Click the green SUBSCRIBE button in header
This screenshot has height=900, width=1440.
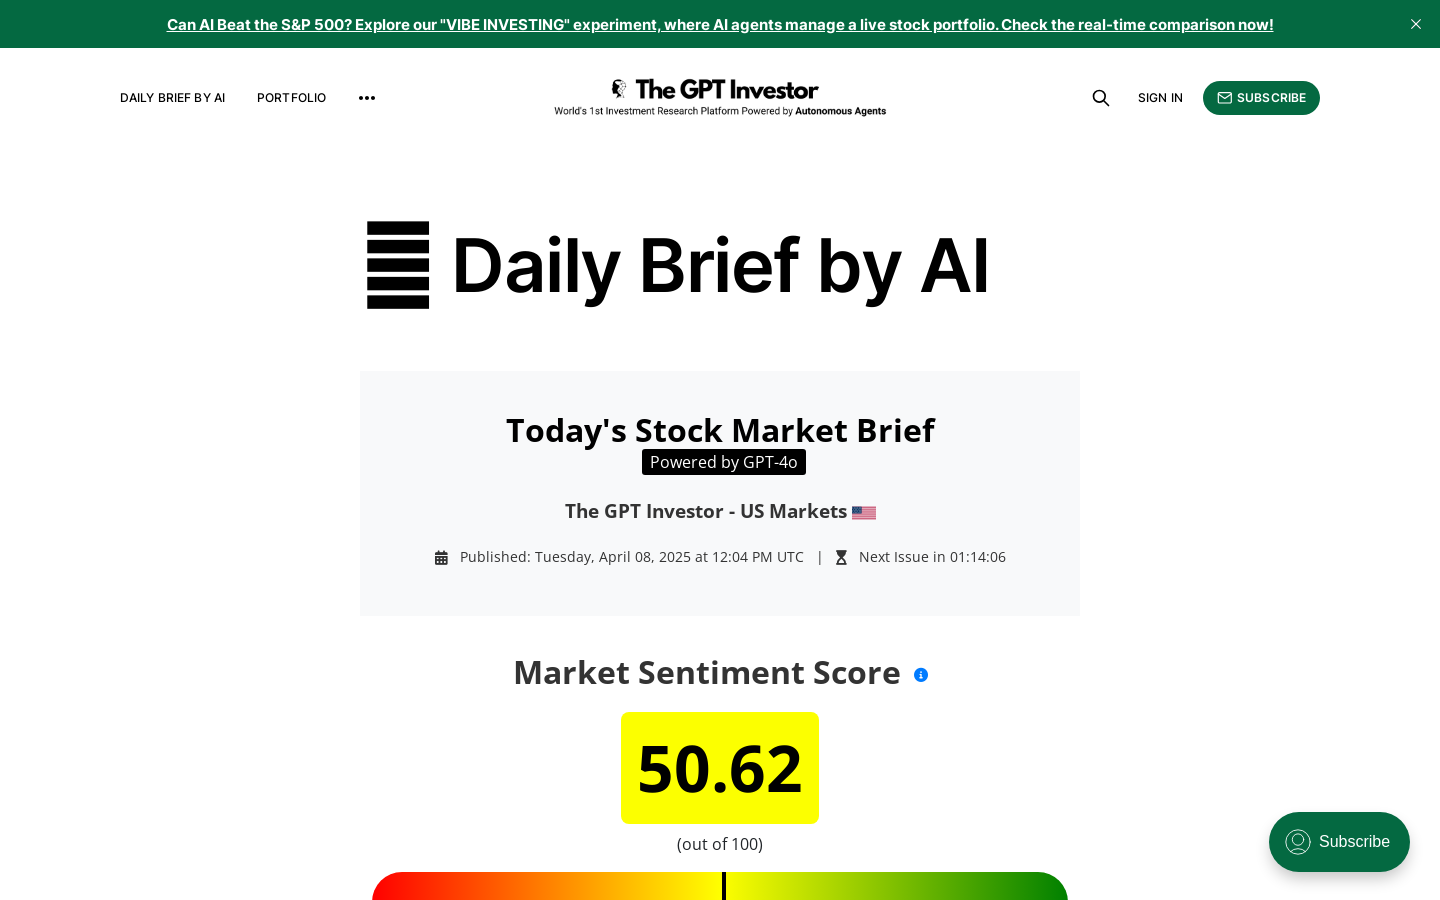coord(1261,98)
